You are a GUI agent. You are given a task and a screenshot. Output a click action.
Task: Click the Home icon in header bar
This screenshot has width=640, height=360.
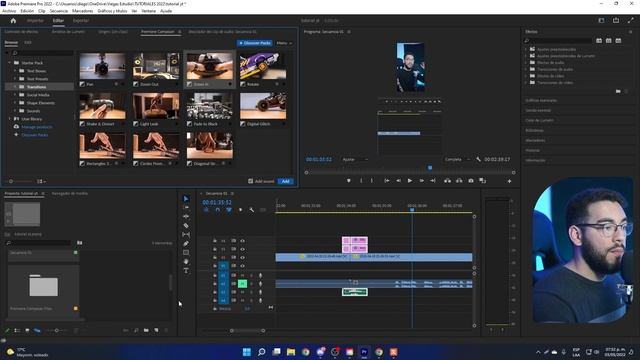tap(13, 20)
